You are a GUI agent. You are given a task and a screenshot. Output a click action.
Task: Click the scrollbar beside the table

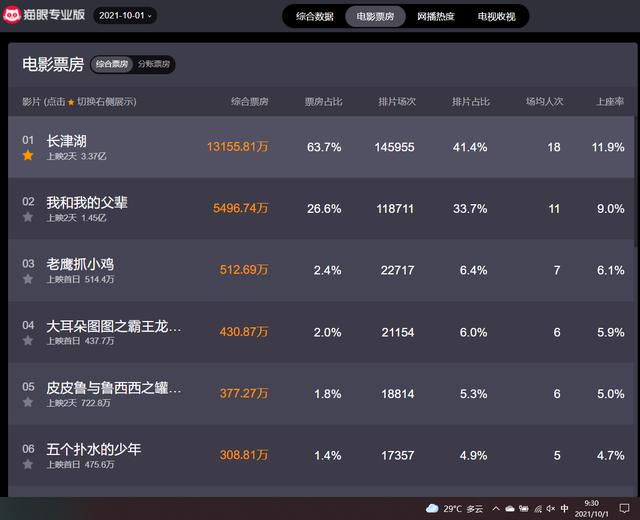coord(636,182)
